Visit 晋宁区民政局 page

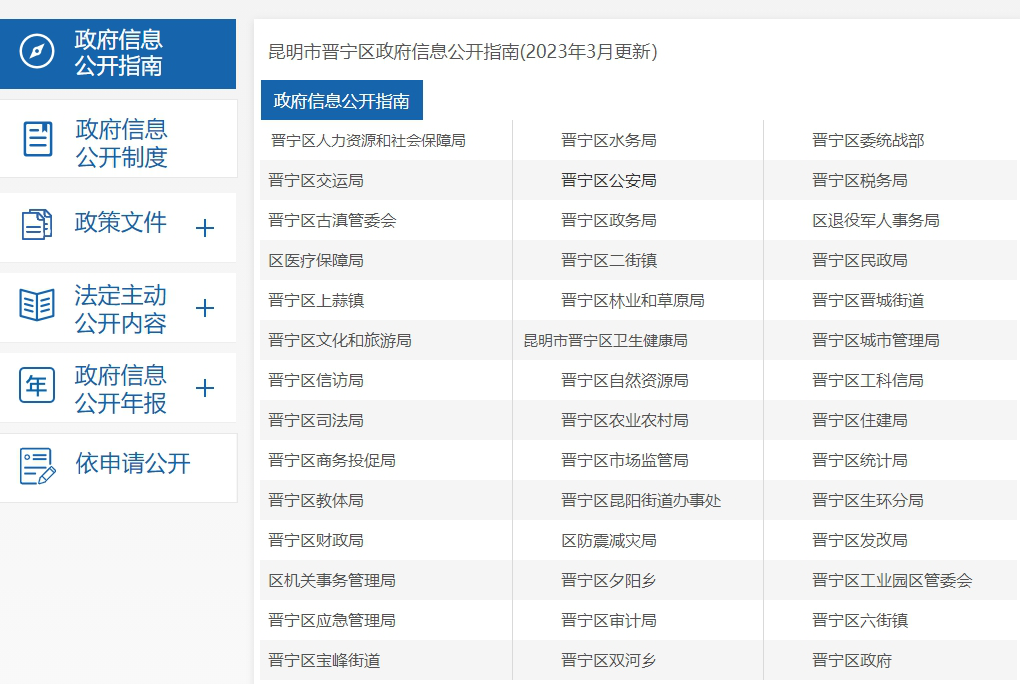pyautogui.click(x=860, y=260)
